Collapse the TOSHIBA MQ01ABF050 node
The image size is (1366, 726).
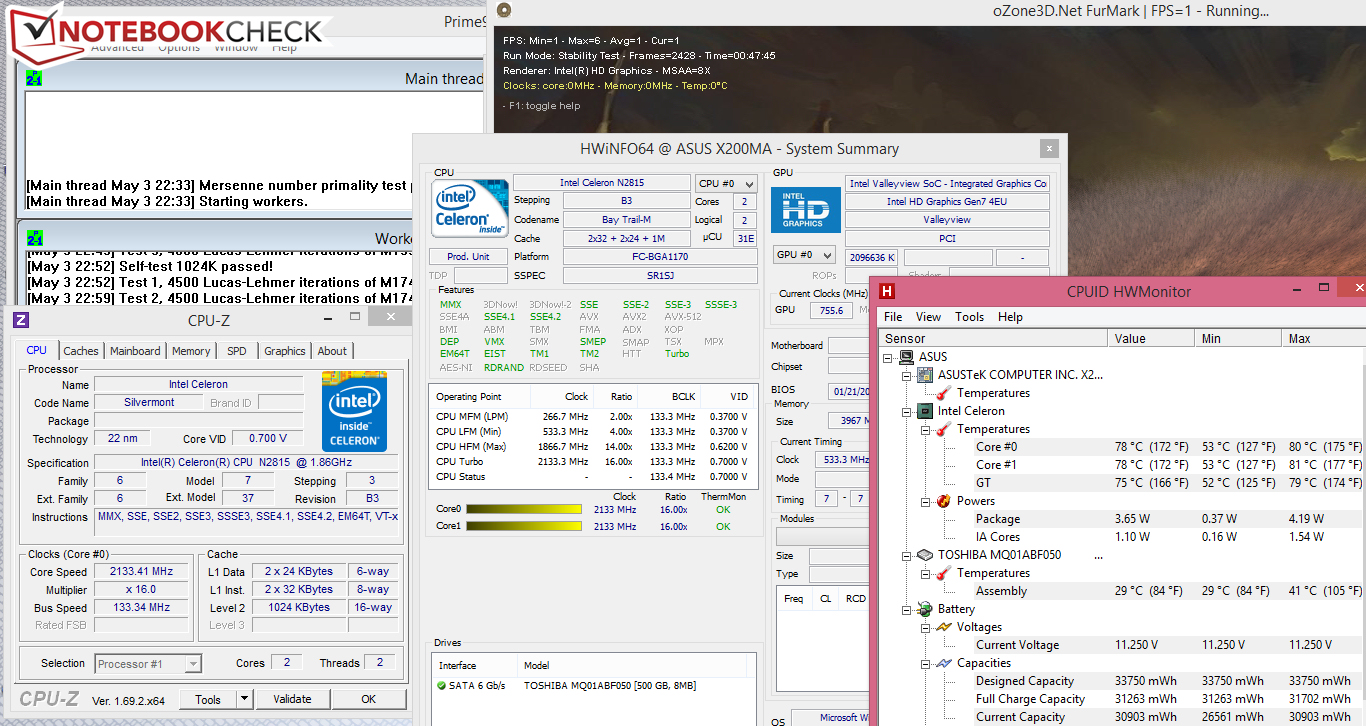click(x=908, y=555)
